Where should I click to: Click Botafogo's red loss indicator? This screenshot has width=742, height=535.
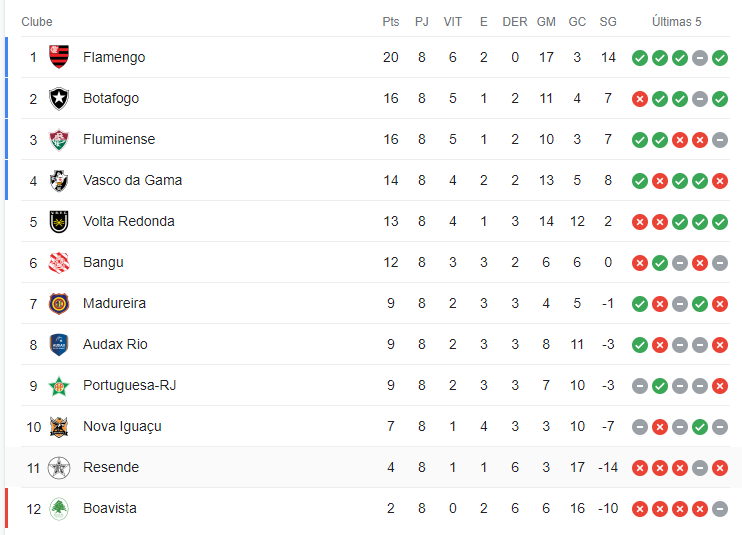640,99
